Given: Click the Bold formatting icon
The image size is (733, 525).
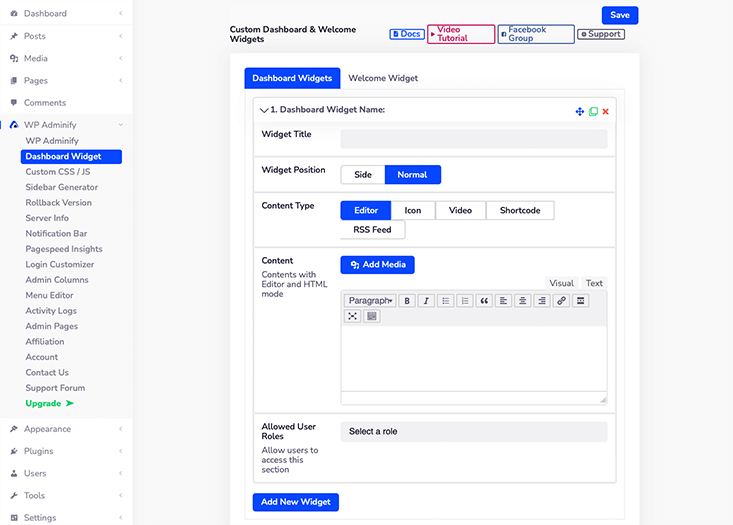Looking at the screenshot, I should tap(407, 300).
